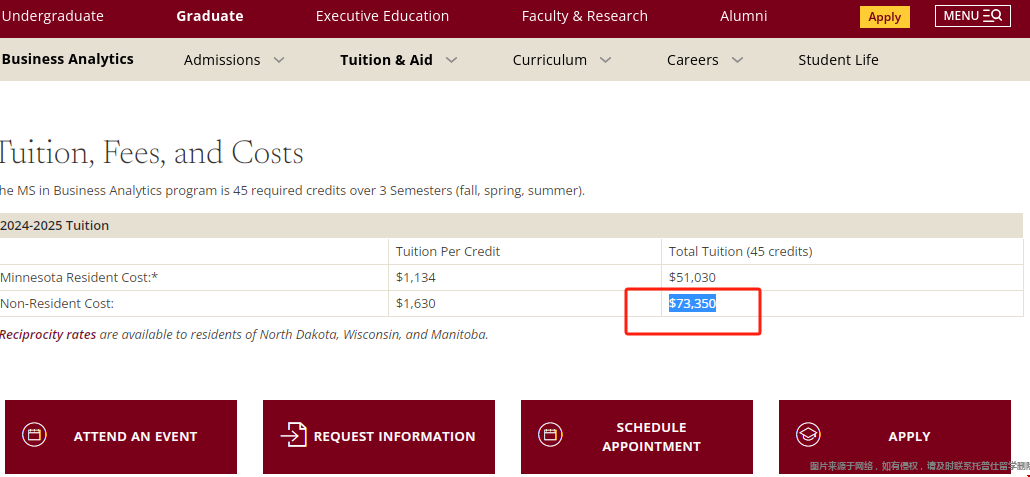
Task: Visit the Alumni navigation item
Action: 744,16
